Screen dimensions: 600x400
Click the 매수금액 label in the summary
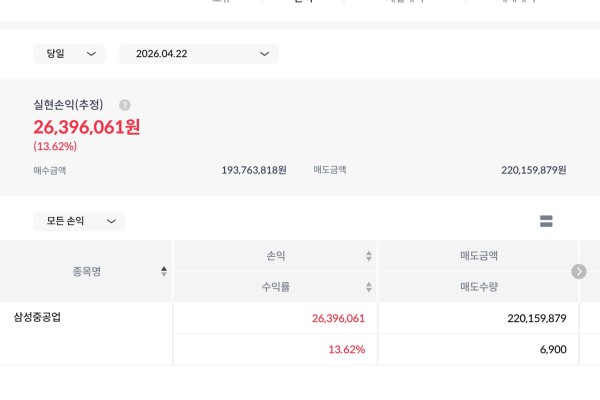click(x=50, y=171)
